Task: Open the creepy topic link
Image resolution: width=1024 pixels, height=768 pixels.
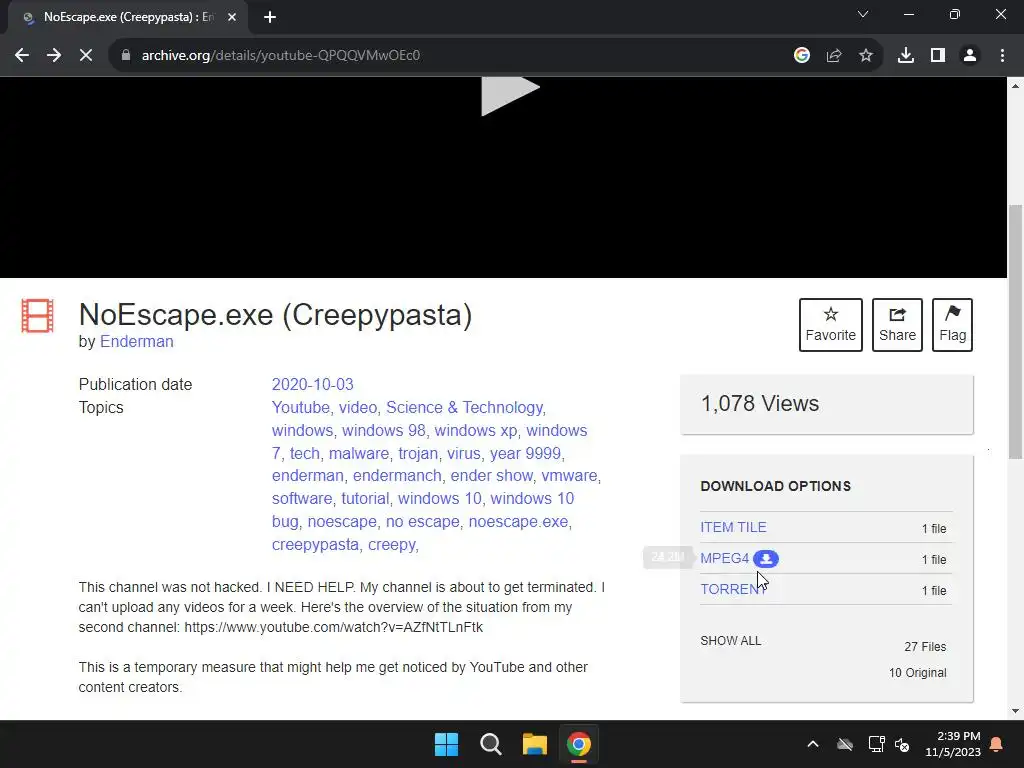Action: point(392,545)
